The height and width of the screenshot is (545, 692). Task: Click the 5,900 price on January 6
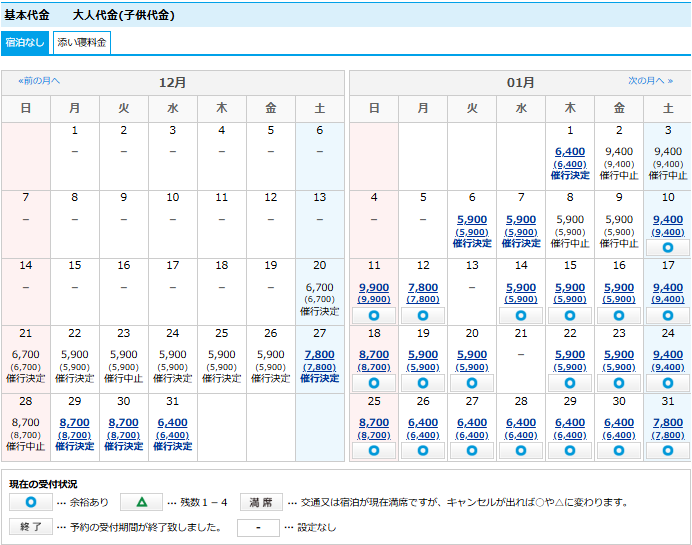[x=472, y=220]
